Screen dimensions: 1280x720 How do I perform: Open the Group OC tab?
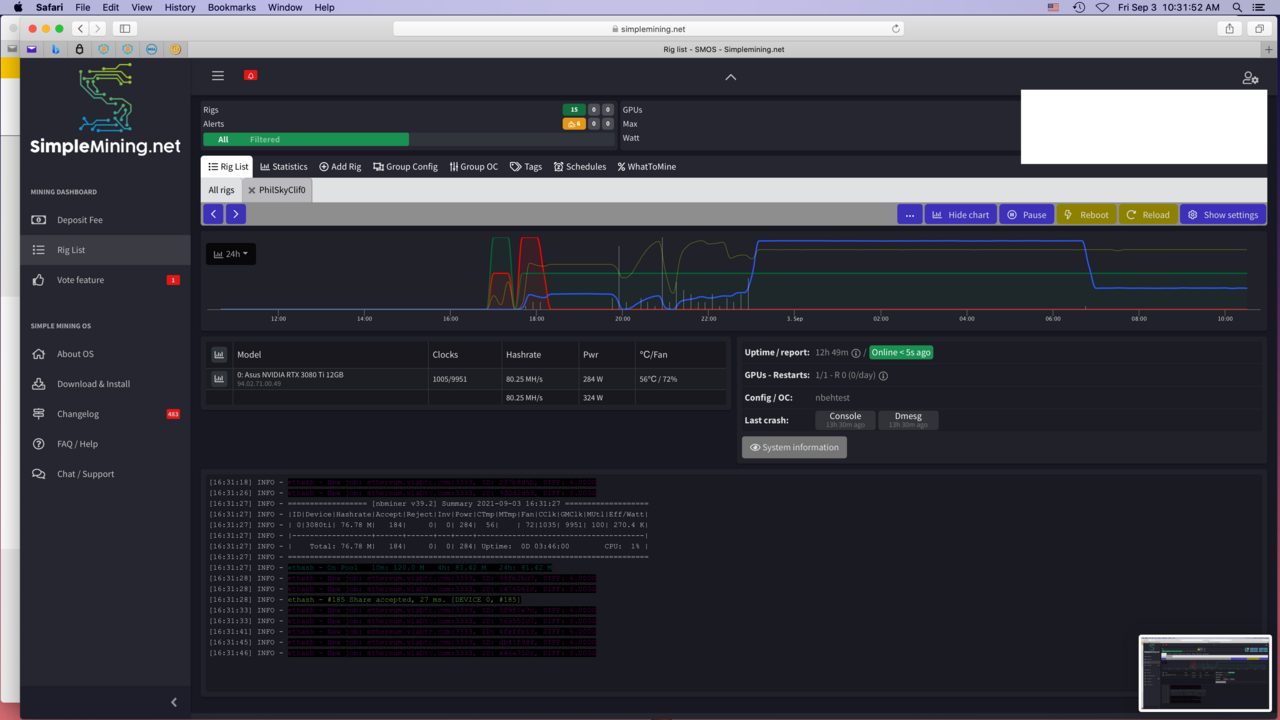pyautogui.click(x=474, y=167)
